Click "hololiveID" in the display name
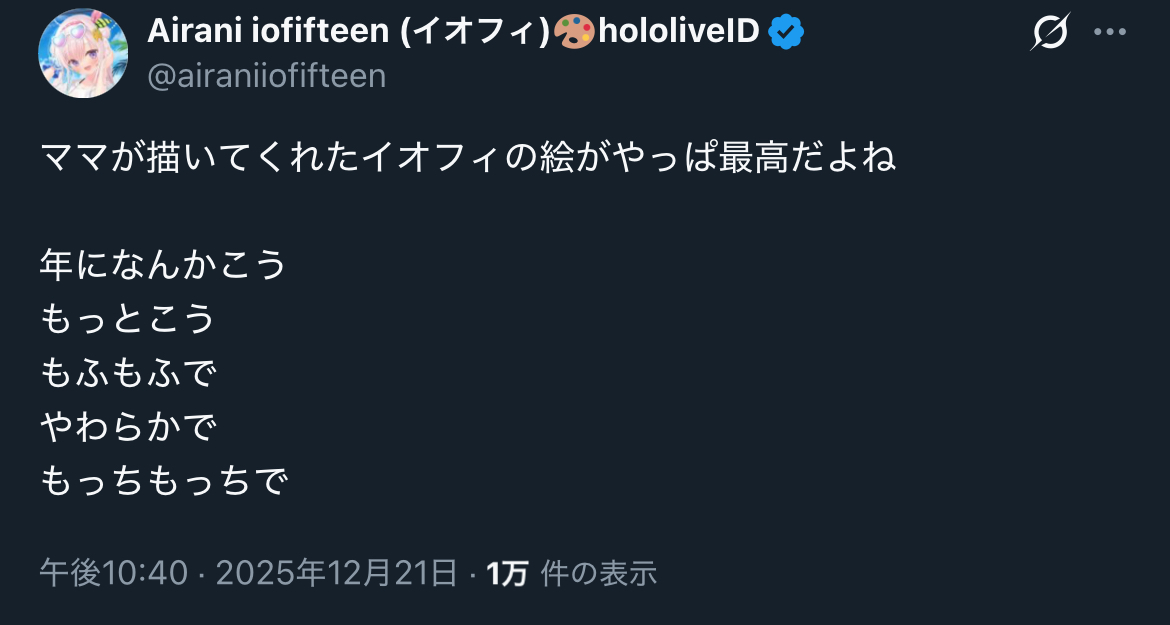Viewport: 1170px width, 625px height. [679, 33]
